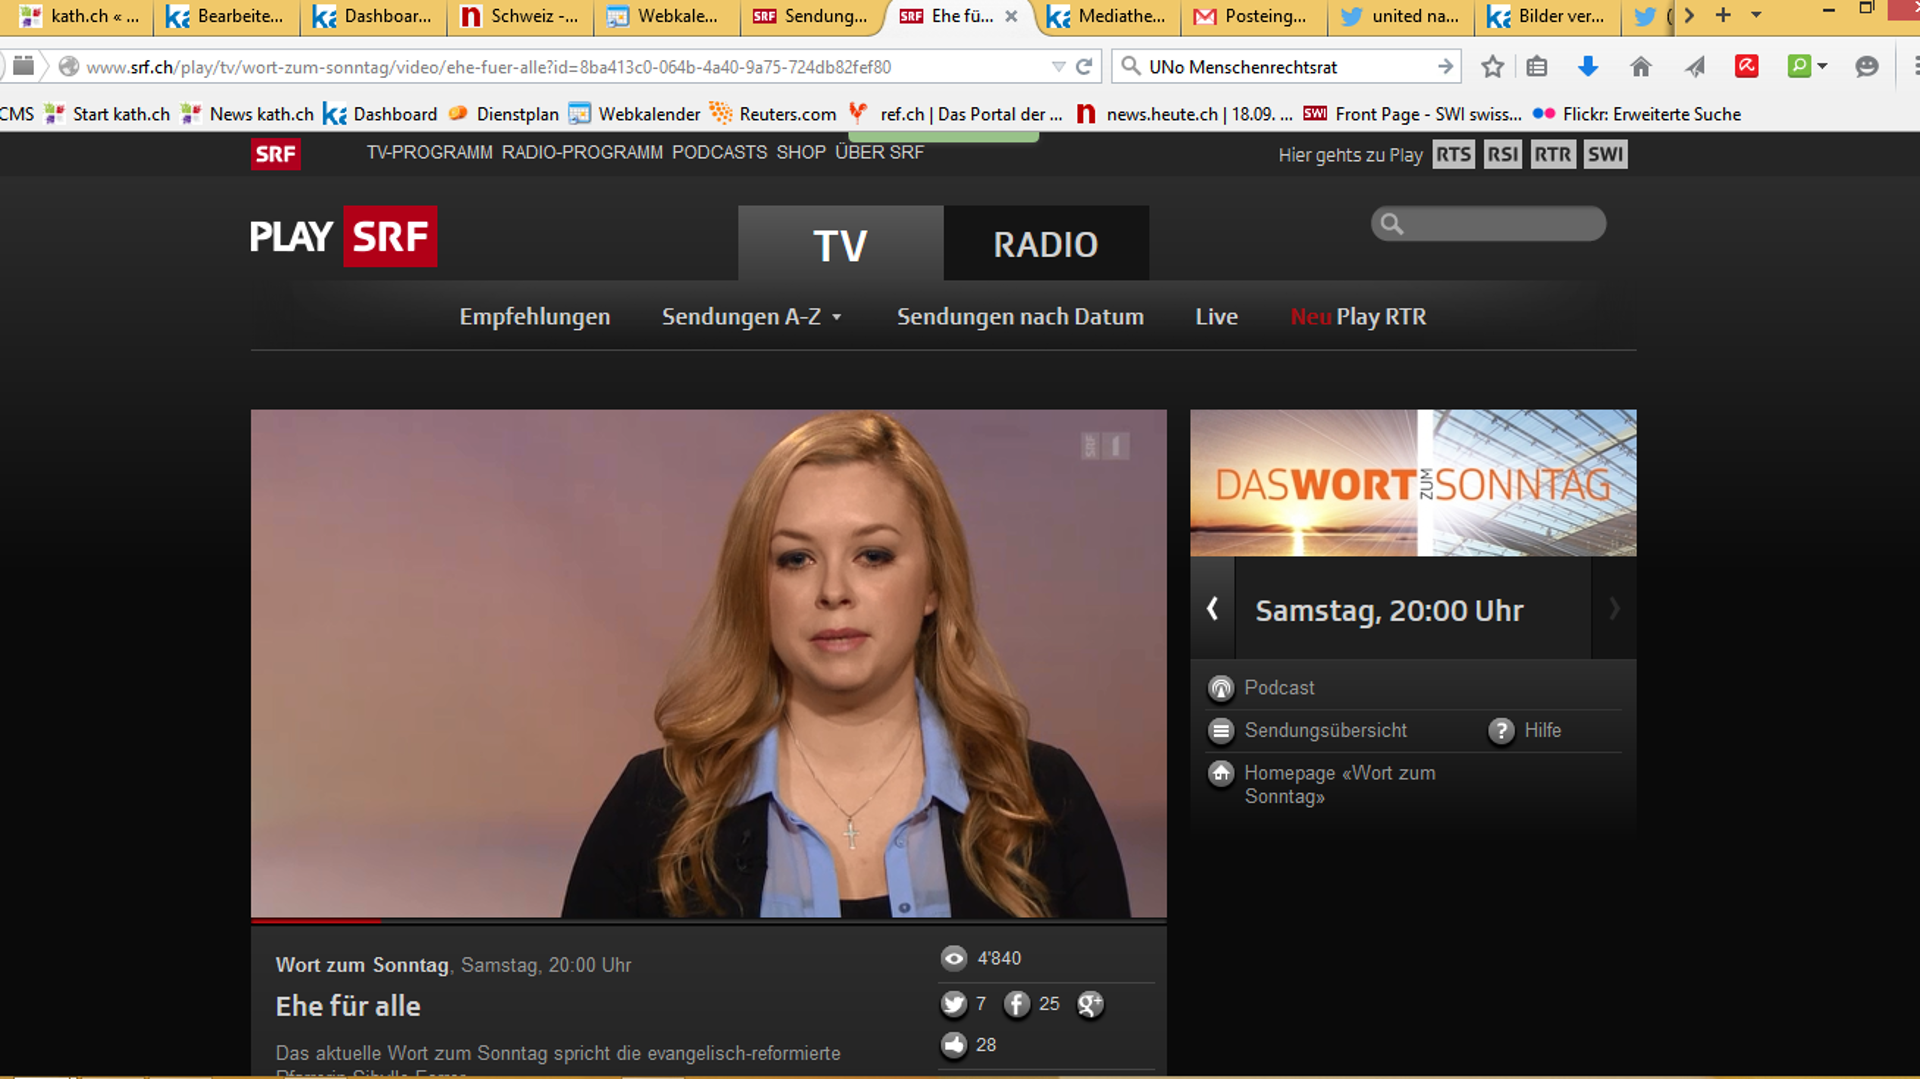This screenshot has height=1079, width=1920.
Task: Click Das Wort zum Sonntag banner
Action: [1413, 483]
